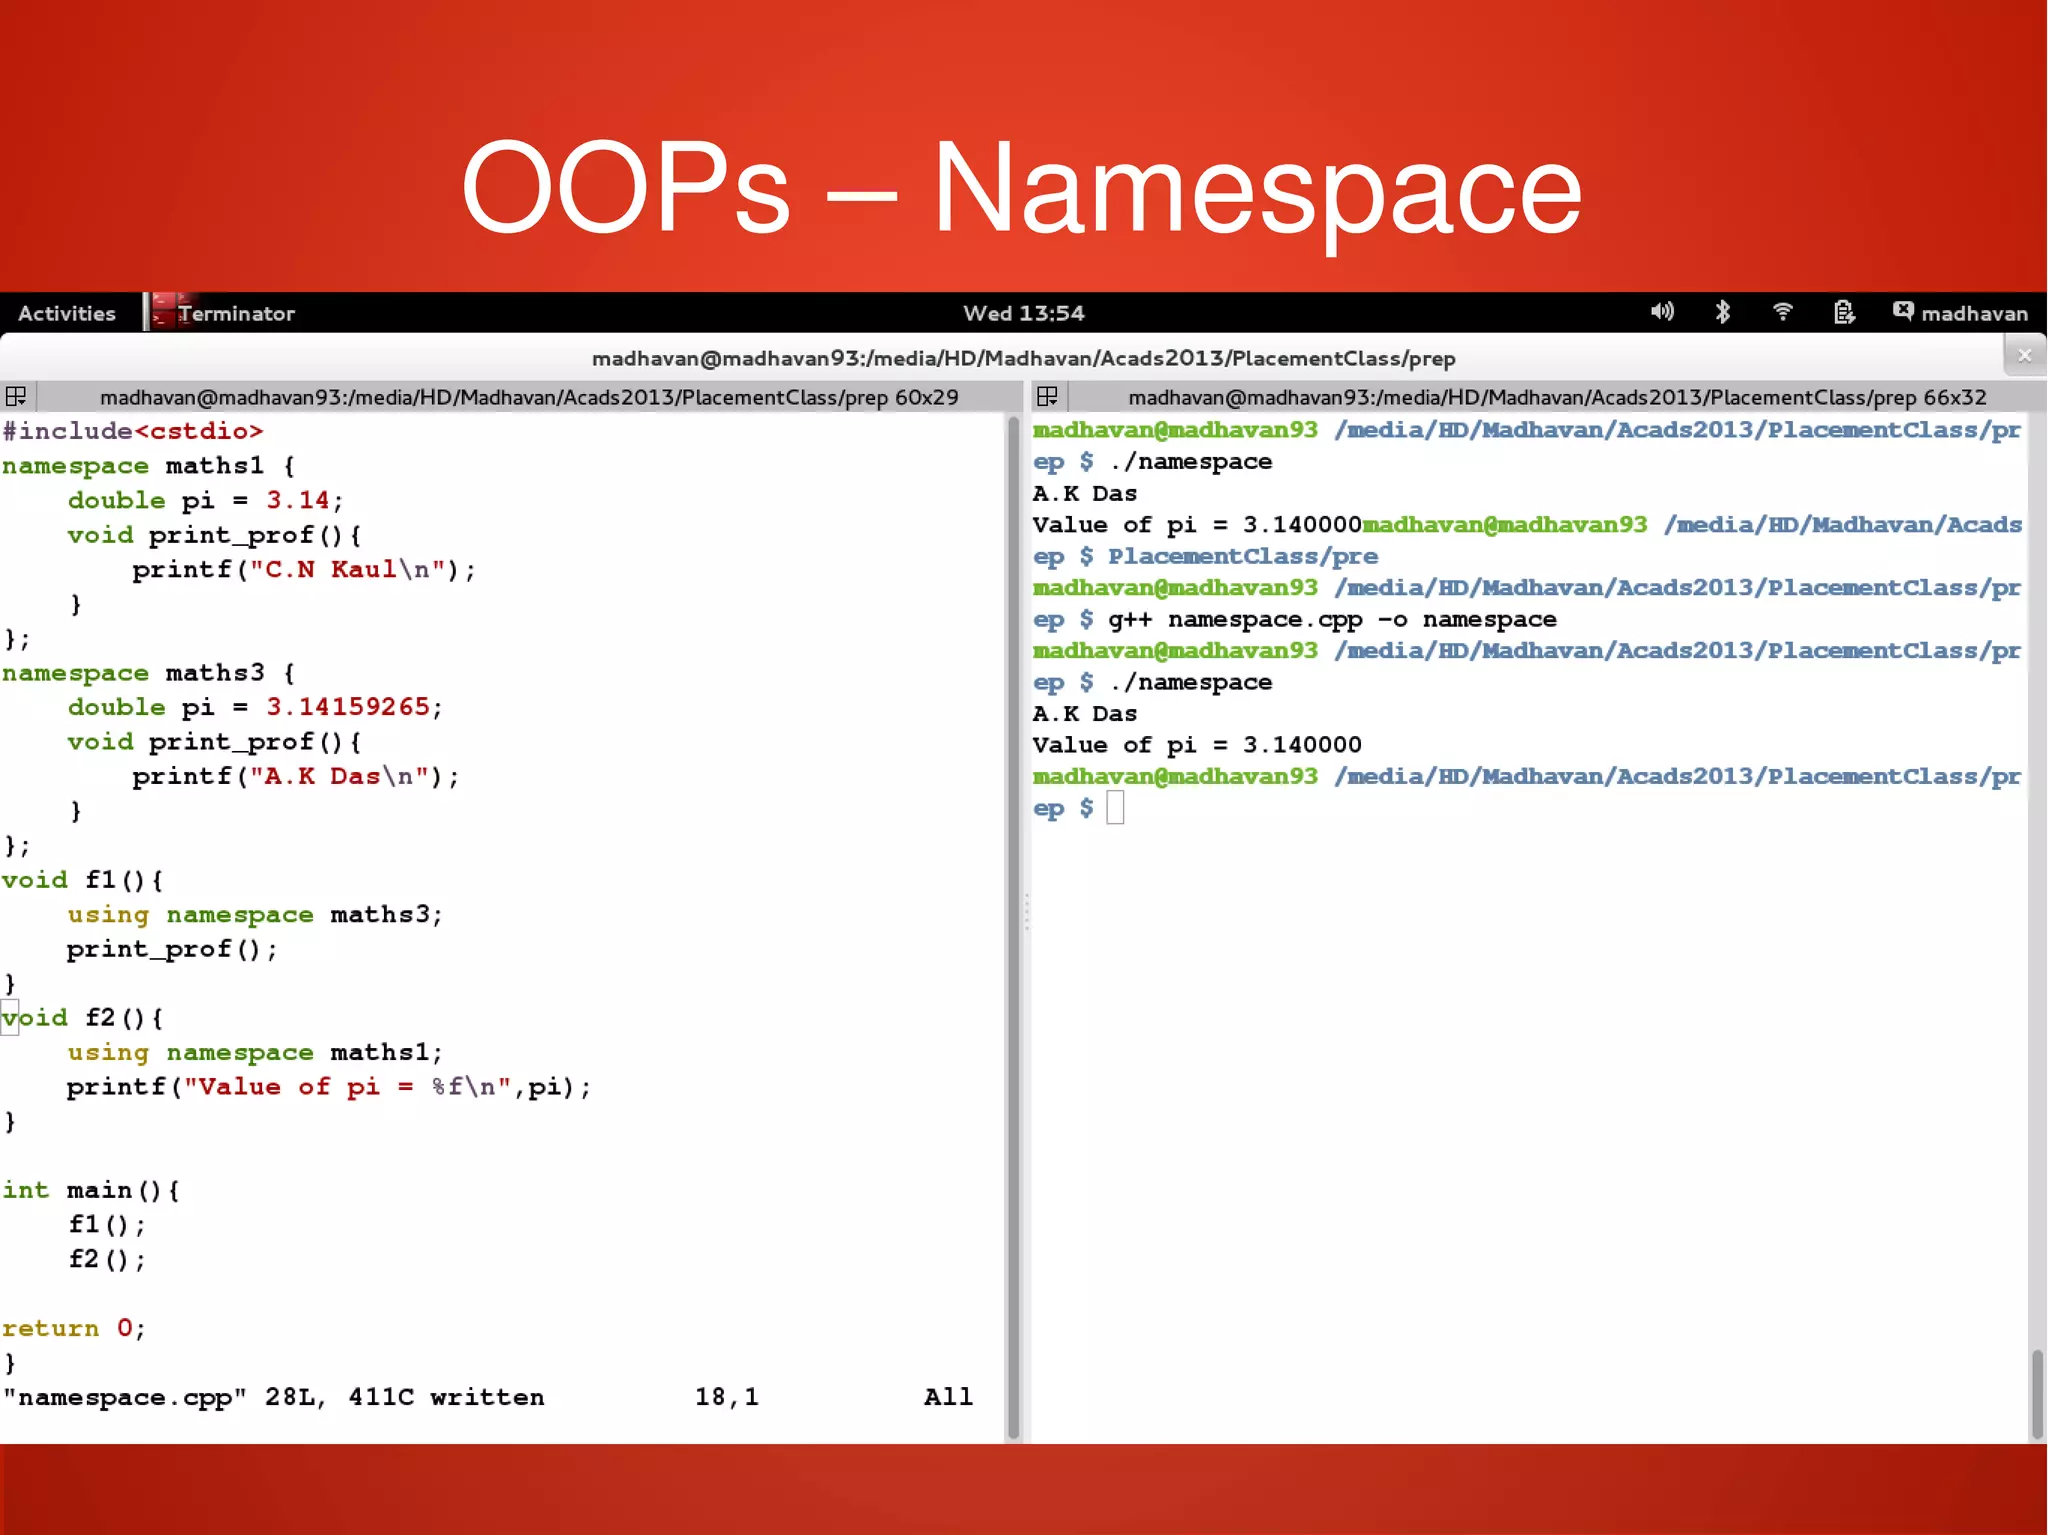The width and height of the screenshot is (2048, 1535).
Task: Expand the madhavan user menu
Action: [1974, 313]
